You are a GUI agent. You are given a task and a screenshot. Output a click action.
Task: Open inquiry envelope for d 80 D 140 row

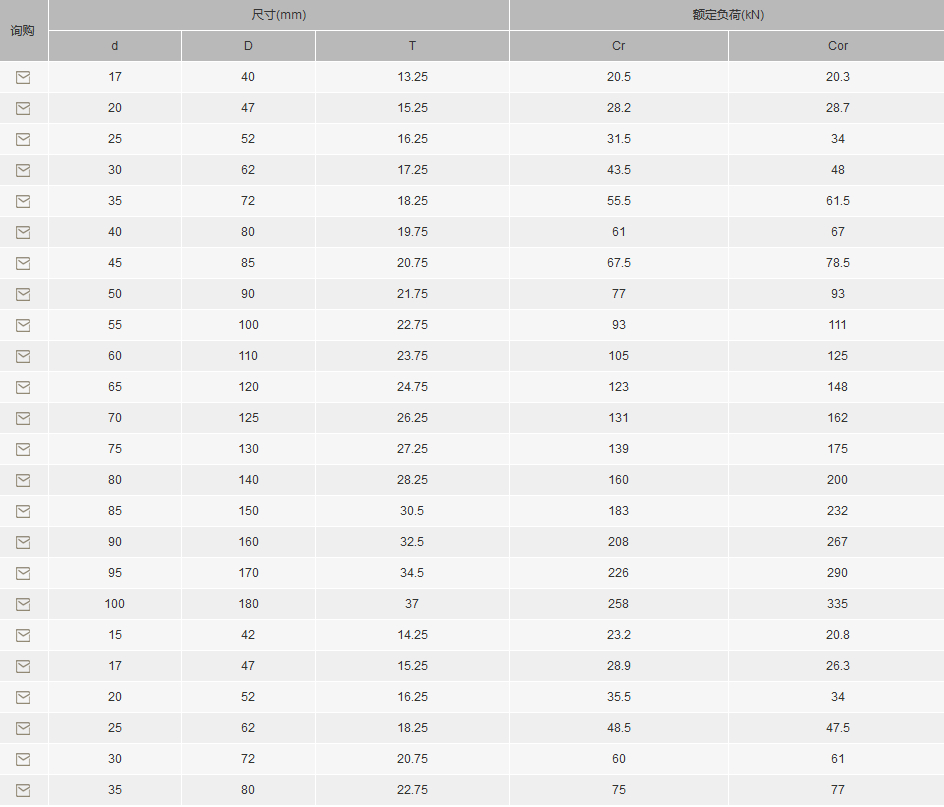[23, 481]
